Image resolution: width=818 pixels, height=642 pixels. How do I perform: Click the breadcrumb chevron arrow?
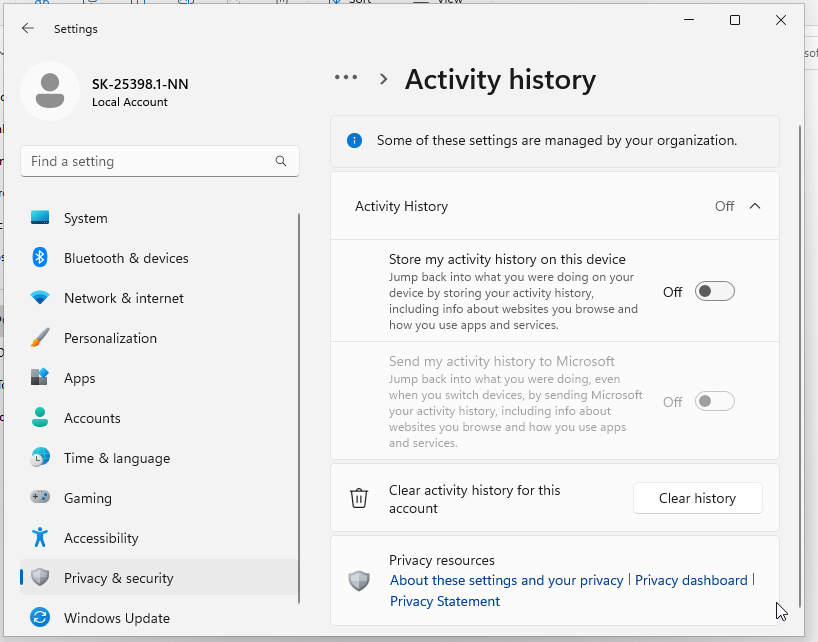tap(384, 79)
